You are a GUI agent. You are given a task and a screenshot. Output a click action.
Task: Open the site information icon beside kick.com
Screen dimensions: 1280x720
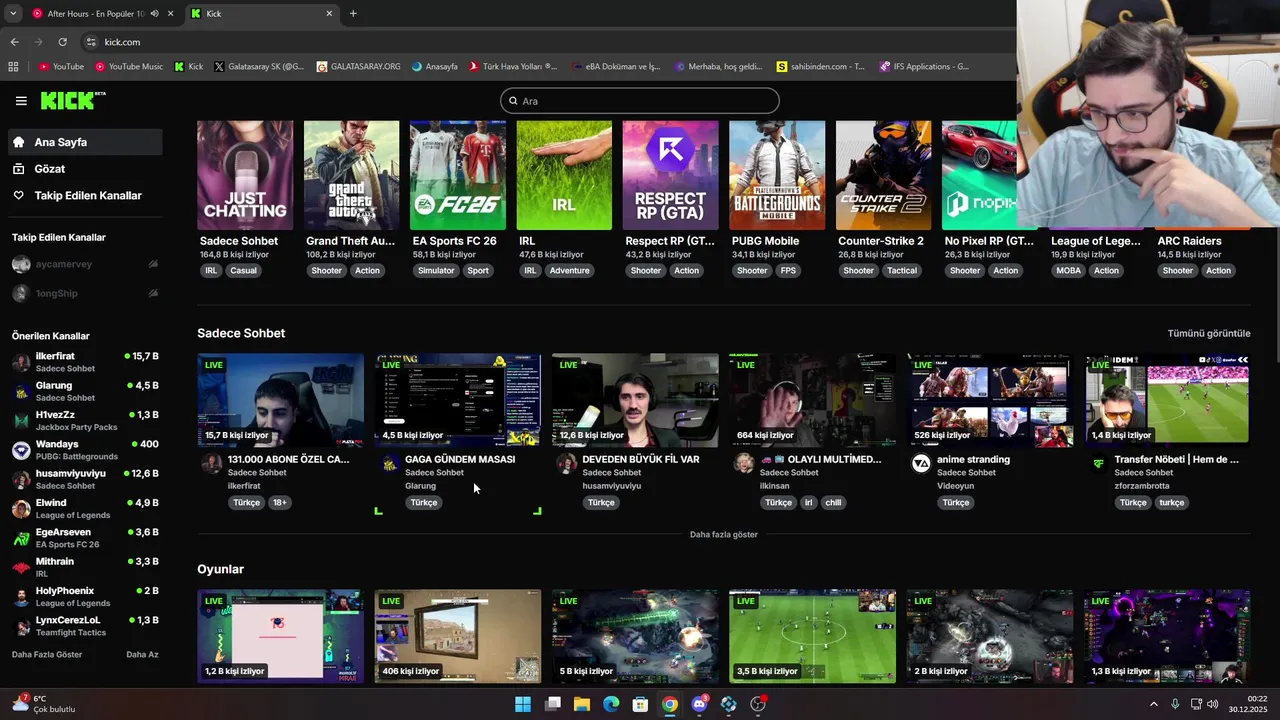[91, 42]
